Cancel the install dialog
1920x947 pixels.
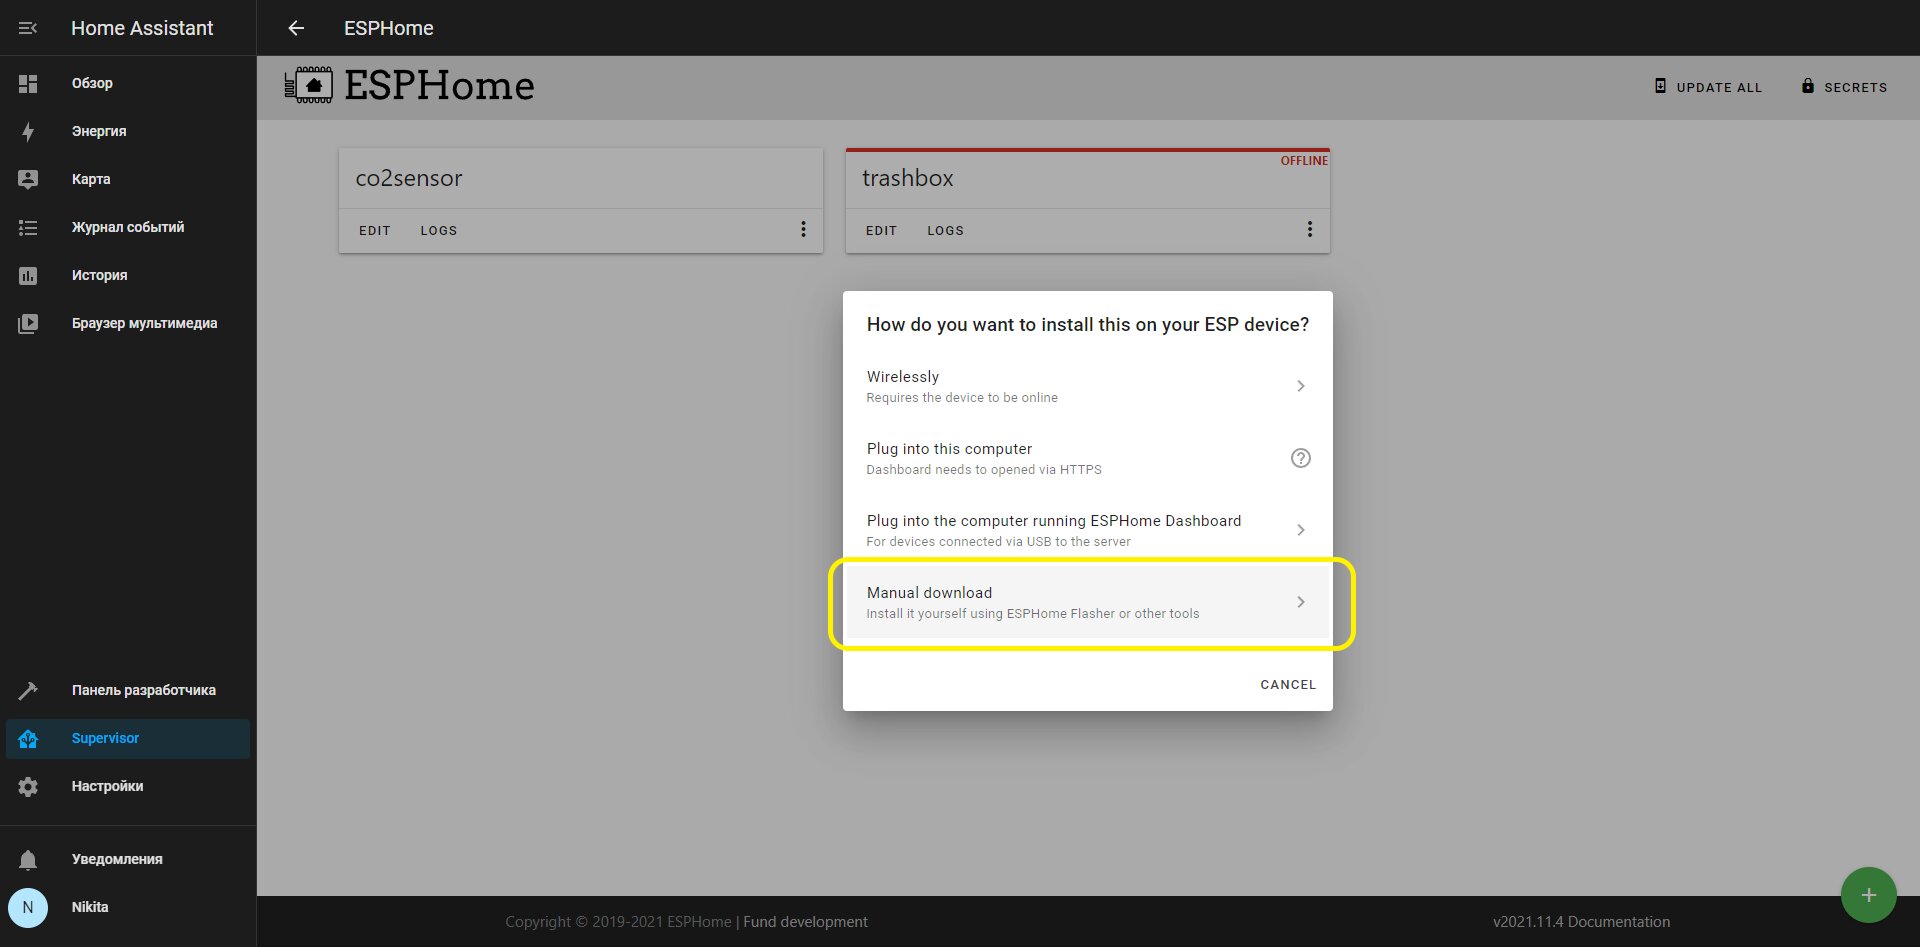coord(1288,684)
